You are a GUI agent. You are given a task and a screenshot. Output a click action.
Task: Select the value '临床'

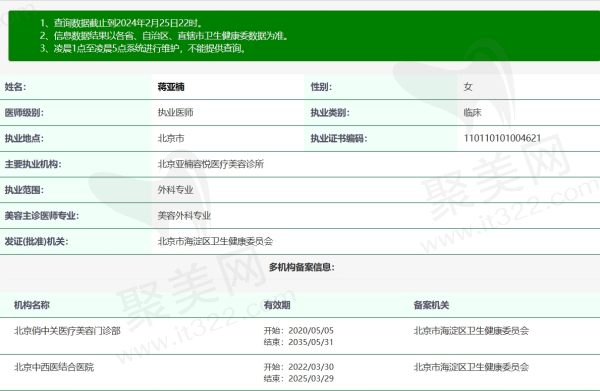(x=473, y=112)
